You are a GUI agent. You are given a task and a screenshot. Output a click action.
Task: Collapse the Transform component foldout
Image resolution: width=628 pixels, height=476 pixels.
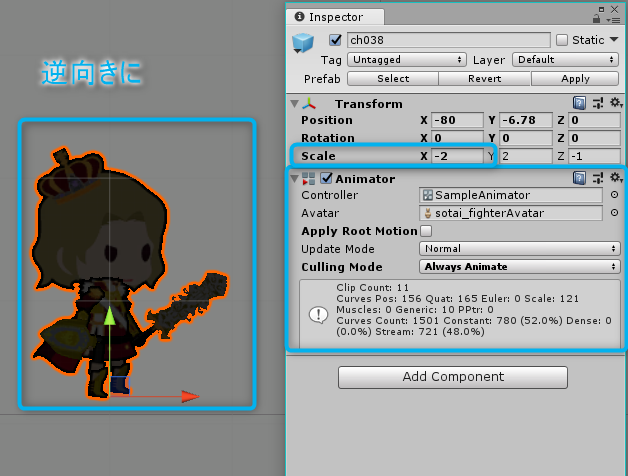tap(294, 104)
